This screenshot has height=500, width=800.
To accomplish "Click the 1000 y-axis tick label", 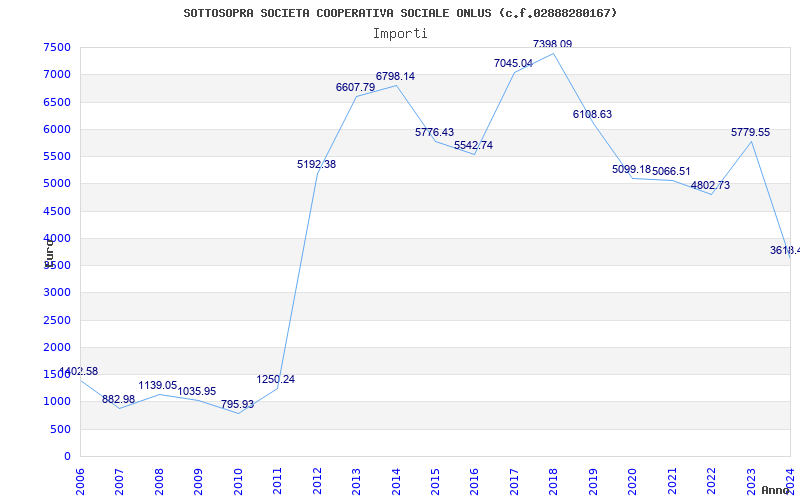I will pos(57,402).
